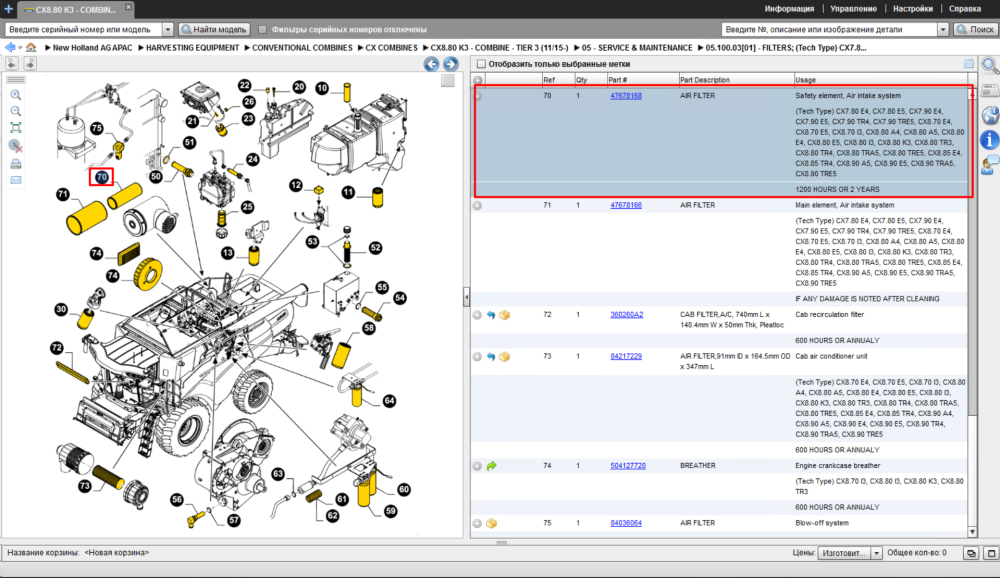Viewport: 1000px width, 578px height.
Task: Go to the previous diagram page arrow
Action: [431, 64]
